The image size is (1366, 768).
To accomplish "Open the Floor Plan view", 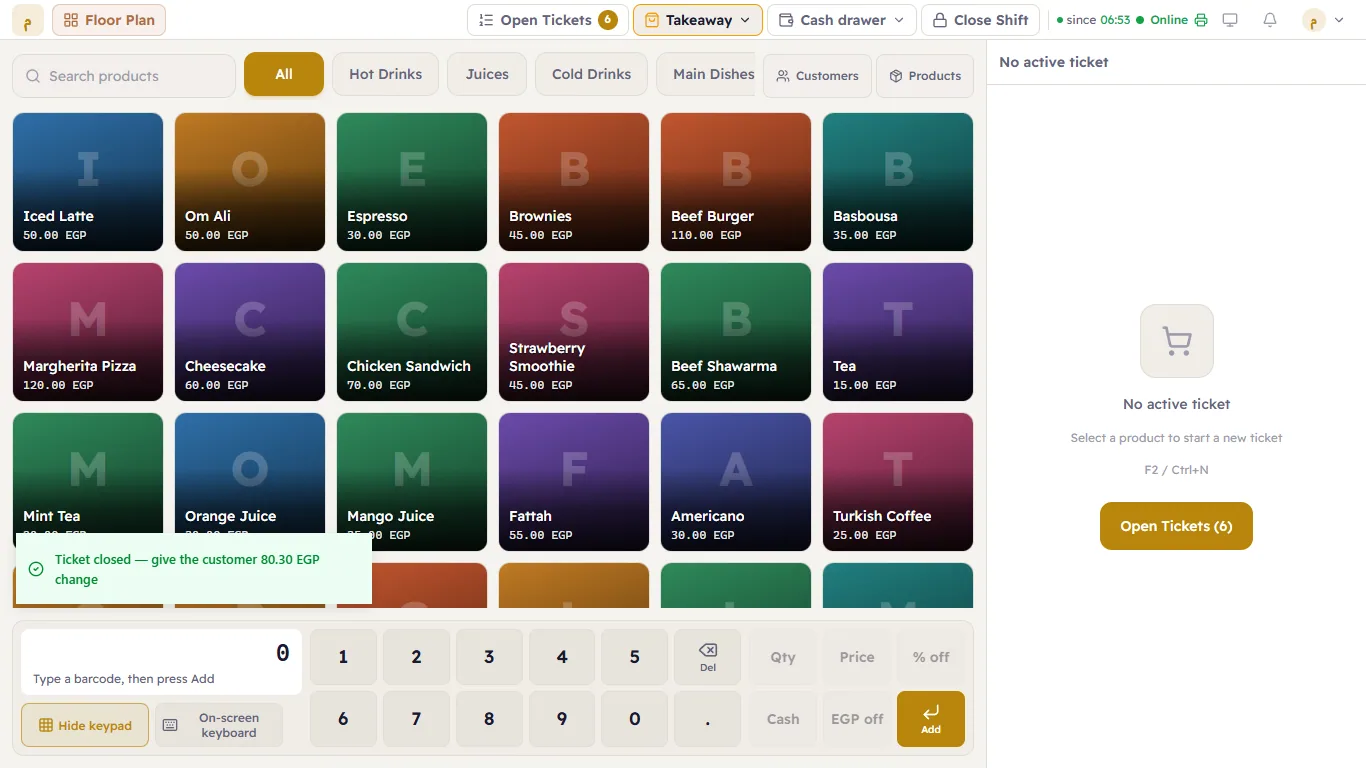I will coord(109,20).
